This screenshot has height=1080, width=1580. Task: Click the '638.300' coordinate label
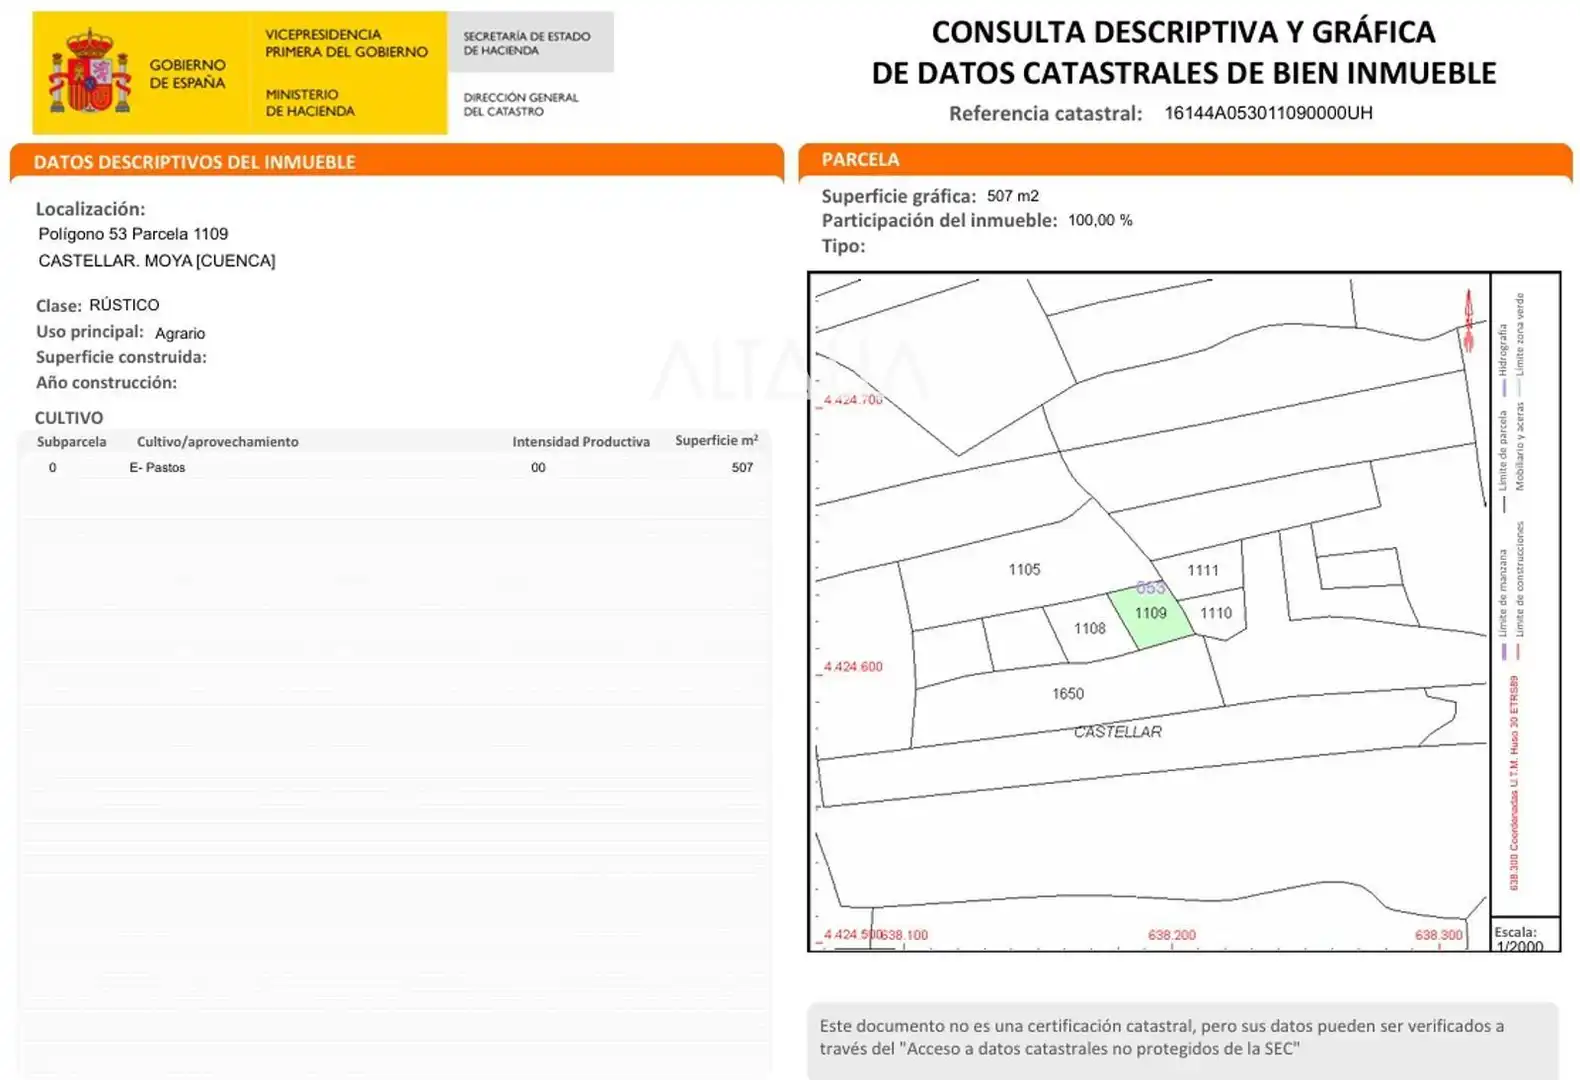pyautogui.click(x=1438, y=935)
